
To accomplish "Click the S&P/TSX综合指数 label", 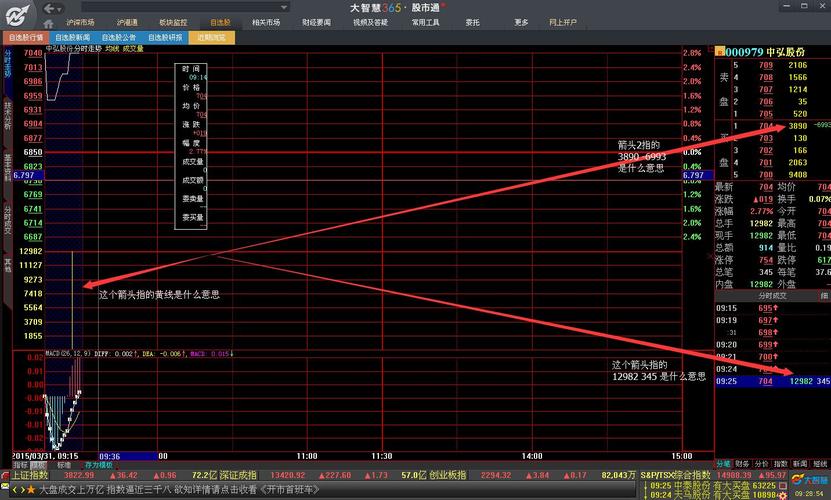I will 675,476.
